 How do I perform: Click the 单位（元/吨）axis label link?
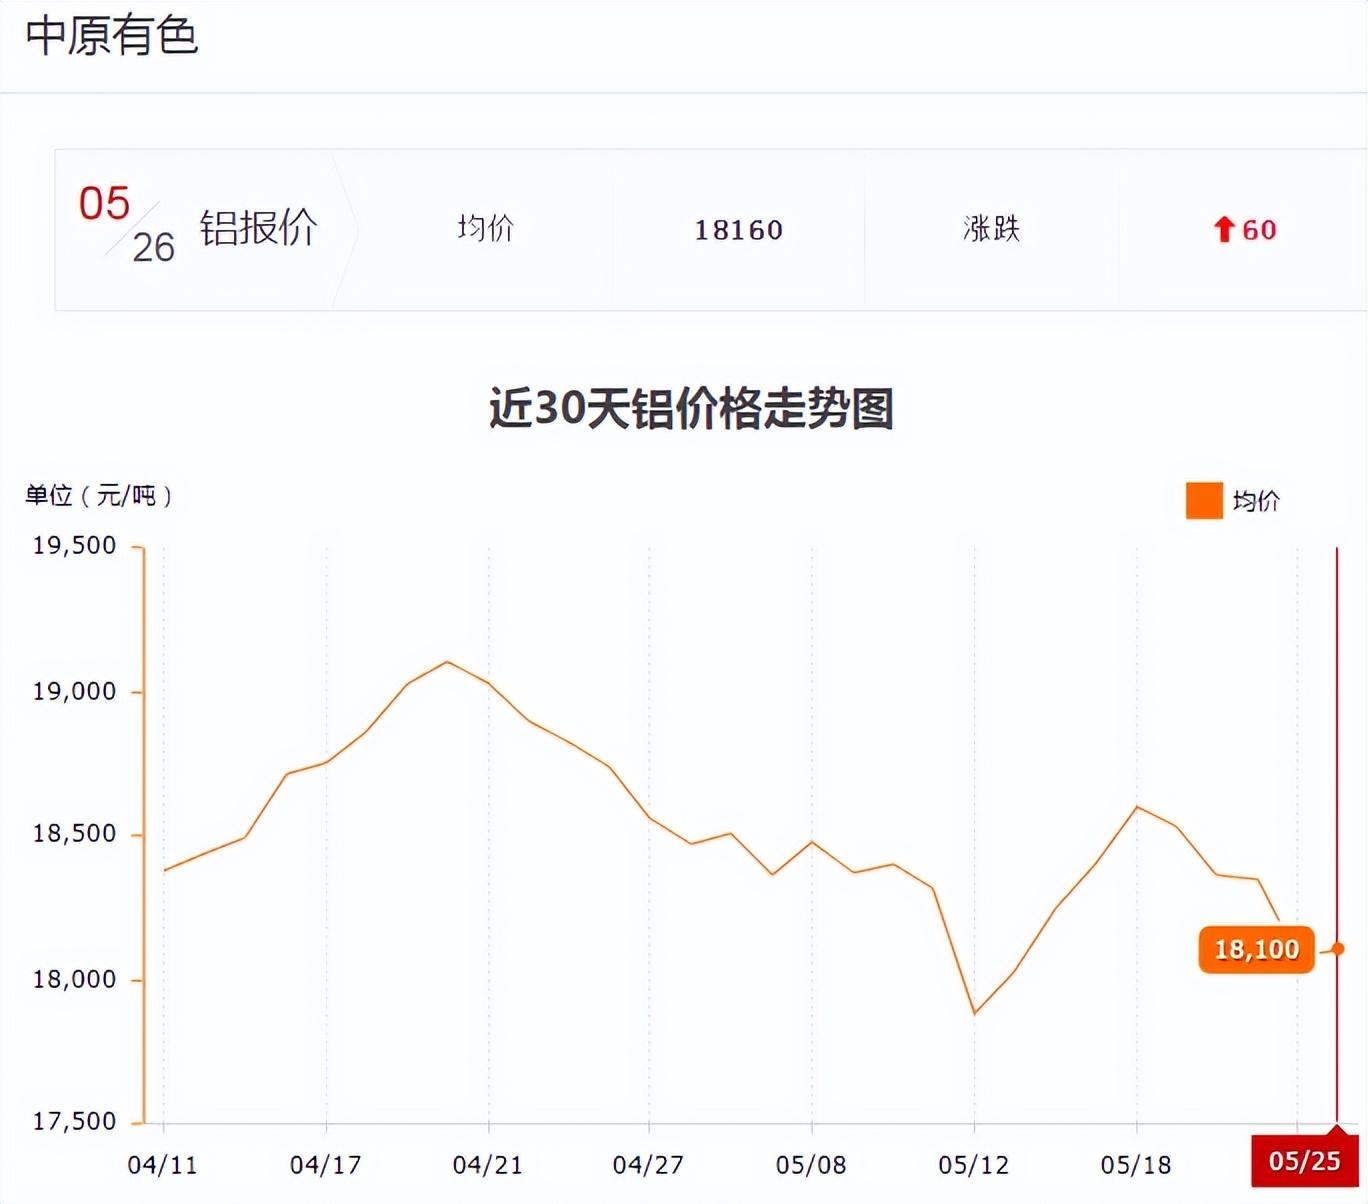(x=98, y=492)
